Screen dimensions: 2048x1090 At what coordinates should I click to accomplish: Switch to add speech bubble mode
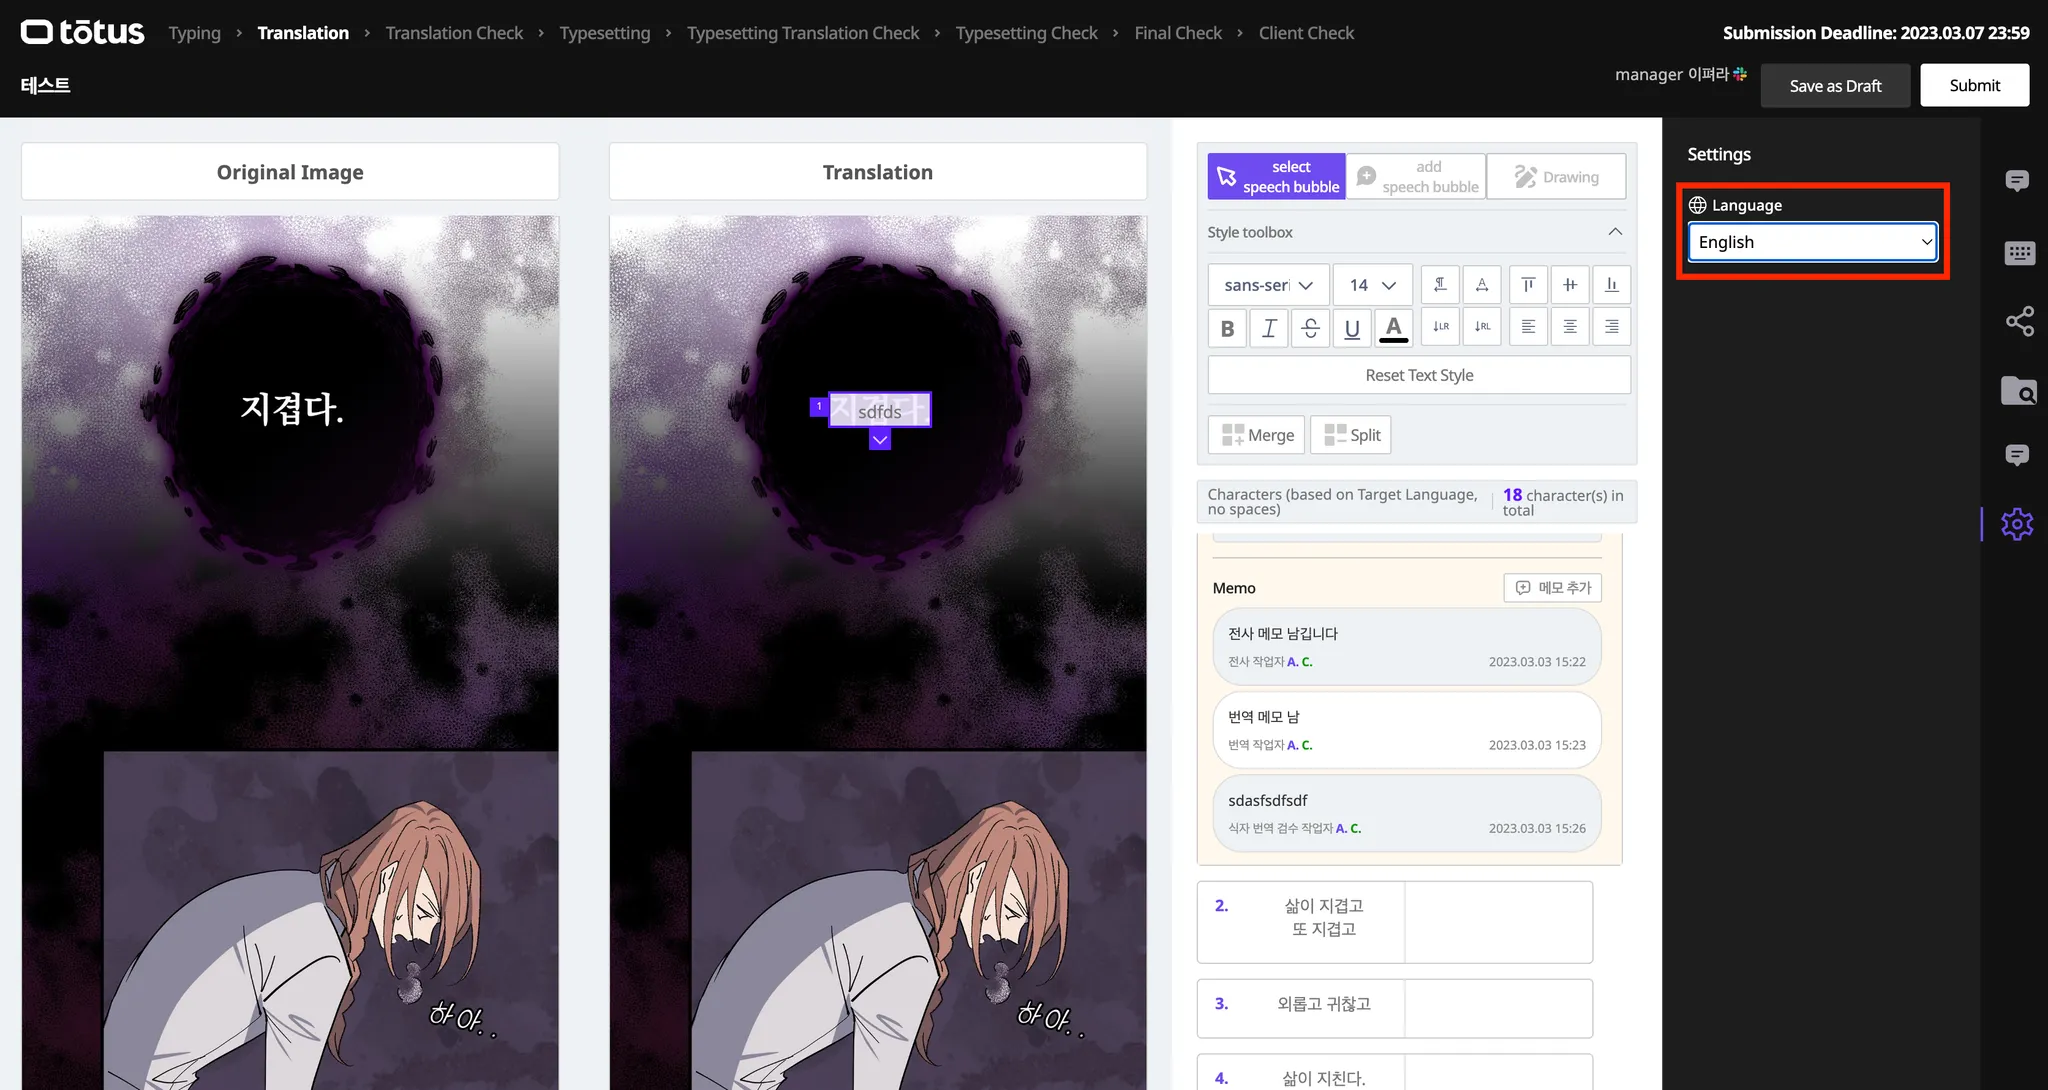[1416, 177]
